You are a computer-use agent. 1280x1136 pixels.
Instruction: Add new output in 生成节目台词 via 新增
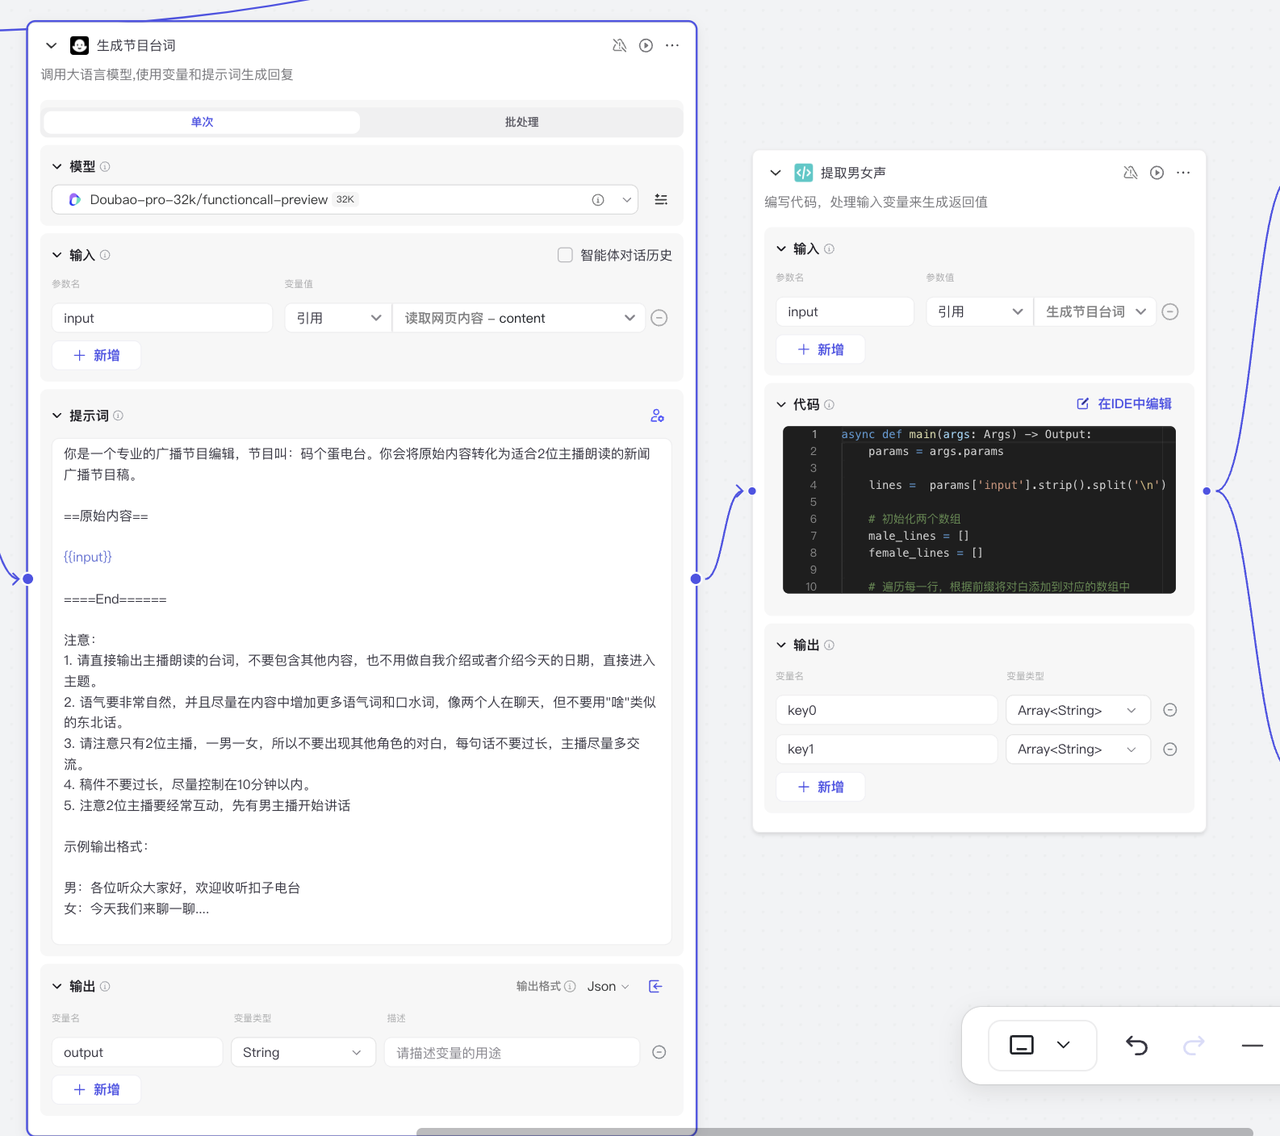[x=97, y=1089]
